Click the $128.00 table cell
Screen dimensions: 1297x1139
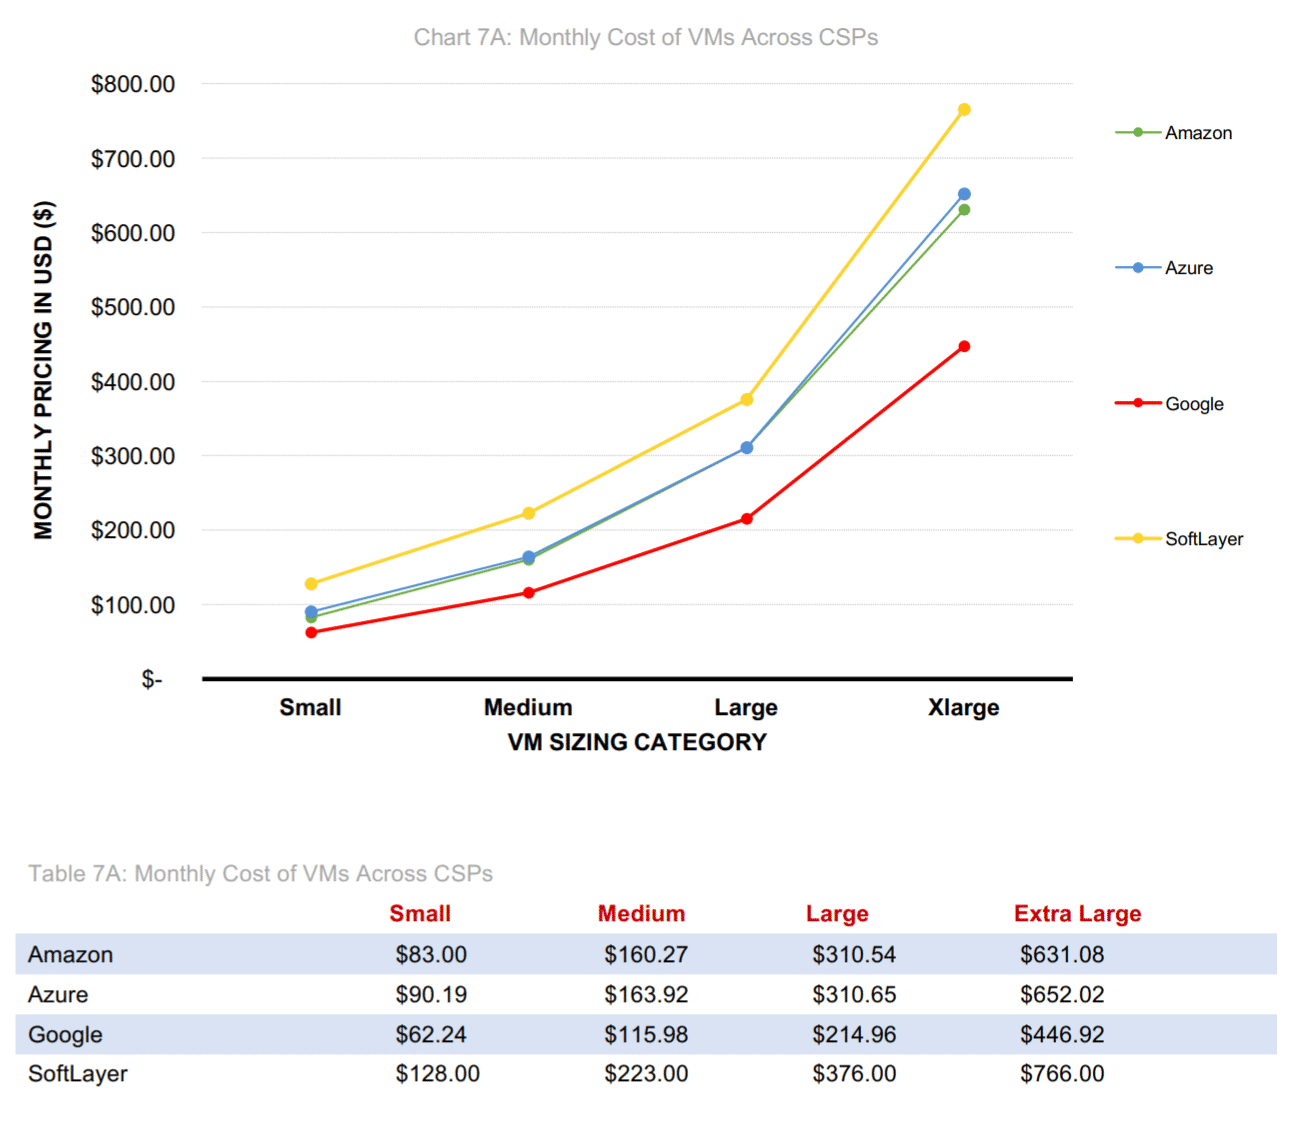coord(438,1074)
